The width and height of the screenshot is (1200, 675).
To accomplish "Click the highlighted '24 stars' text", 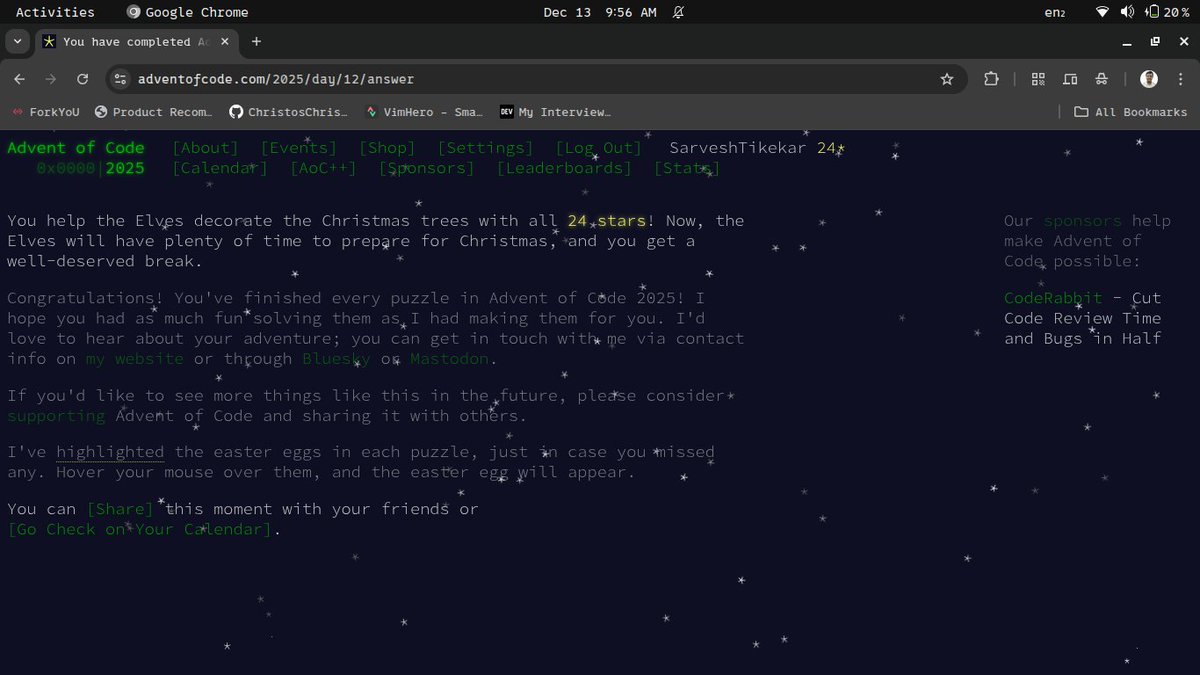I will click(607, 221).
